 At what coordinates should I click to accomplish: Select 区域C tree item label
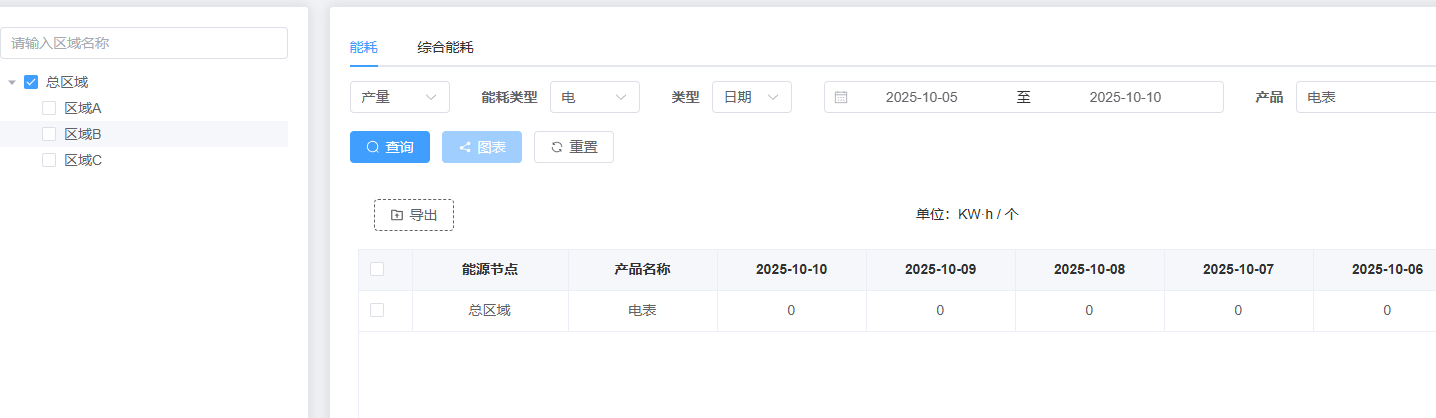click(83, 160)
